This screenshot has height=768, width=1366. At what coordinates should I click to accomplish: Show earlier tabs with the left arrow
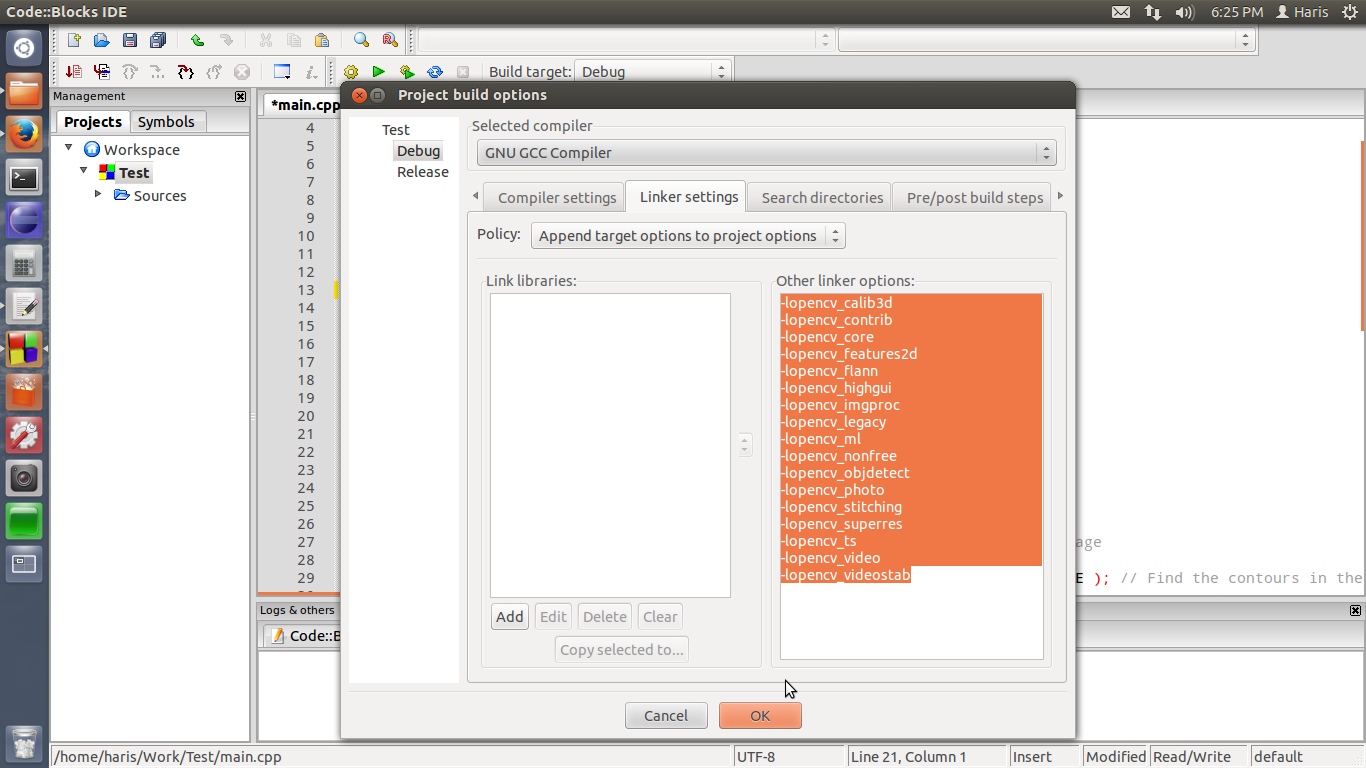[x=474, y=196]
